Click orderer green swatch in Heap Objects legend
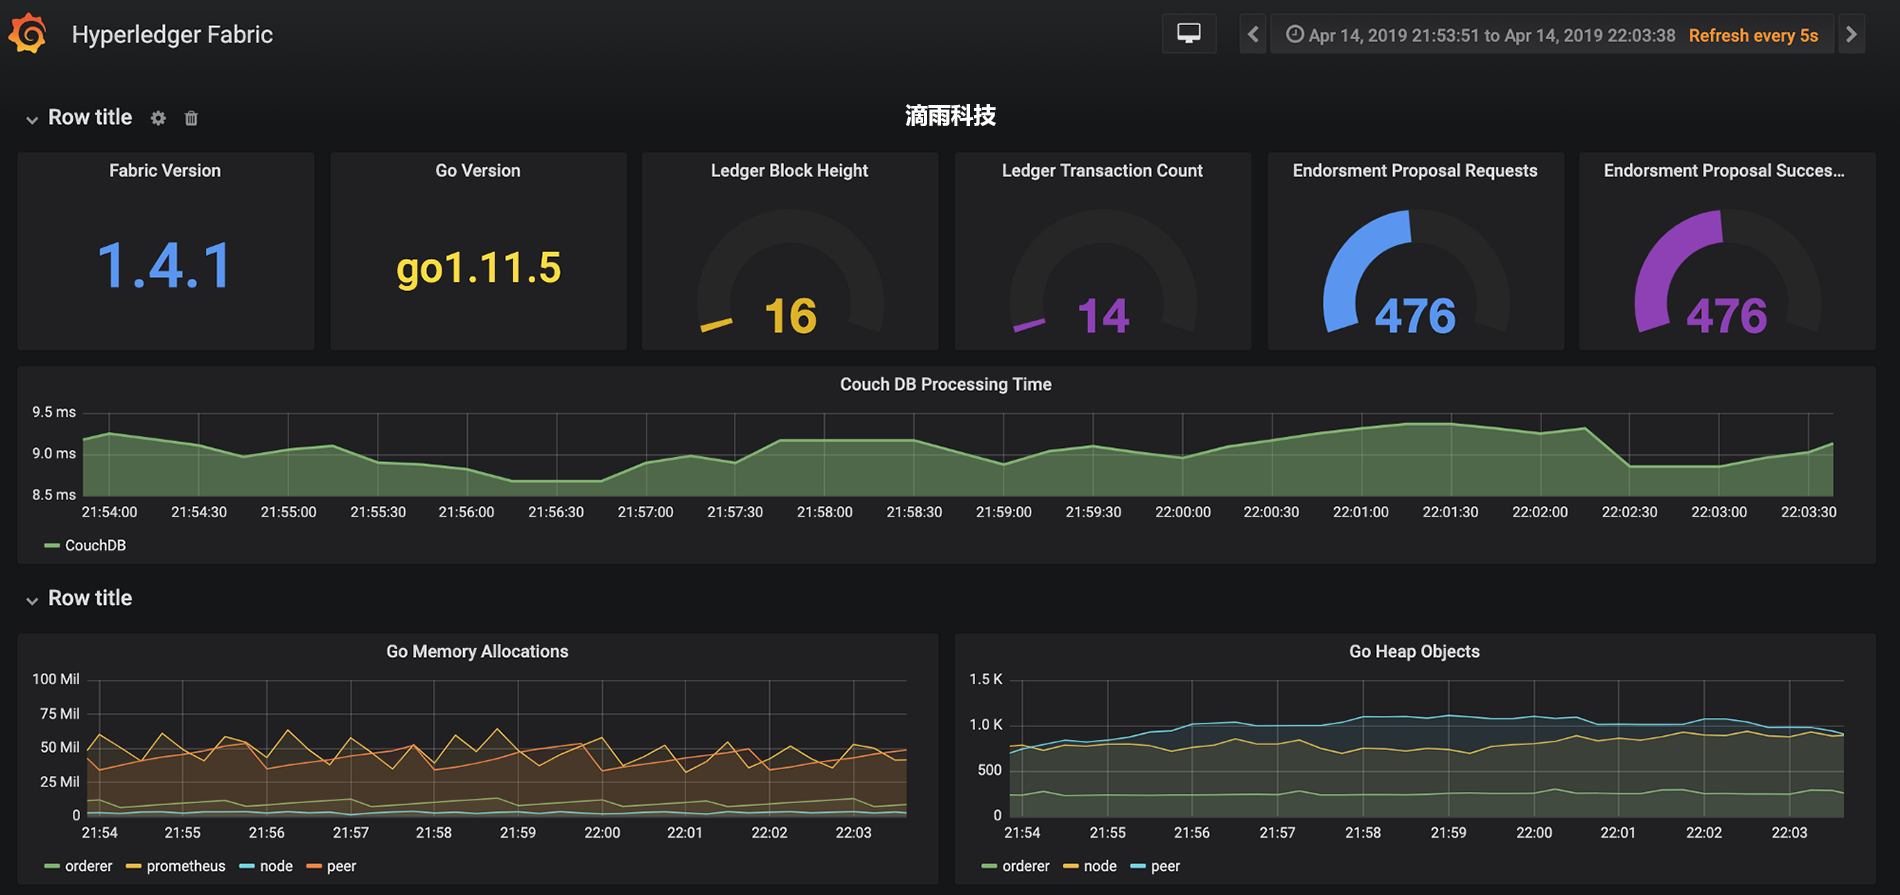This screenshot has width=1900, height=895. pos(990,867)
